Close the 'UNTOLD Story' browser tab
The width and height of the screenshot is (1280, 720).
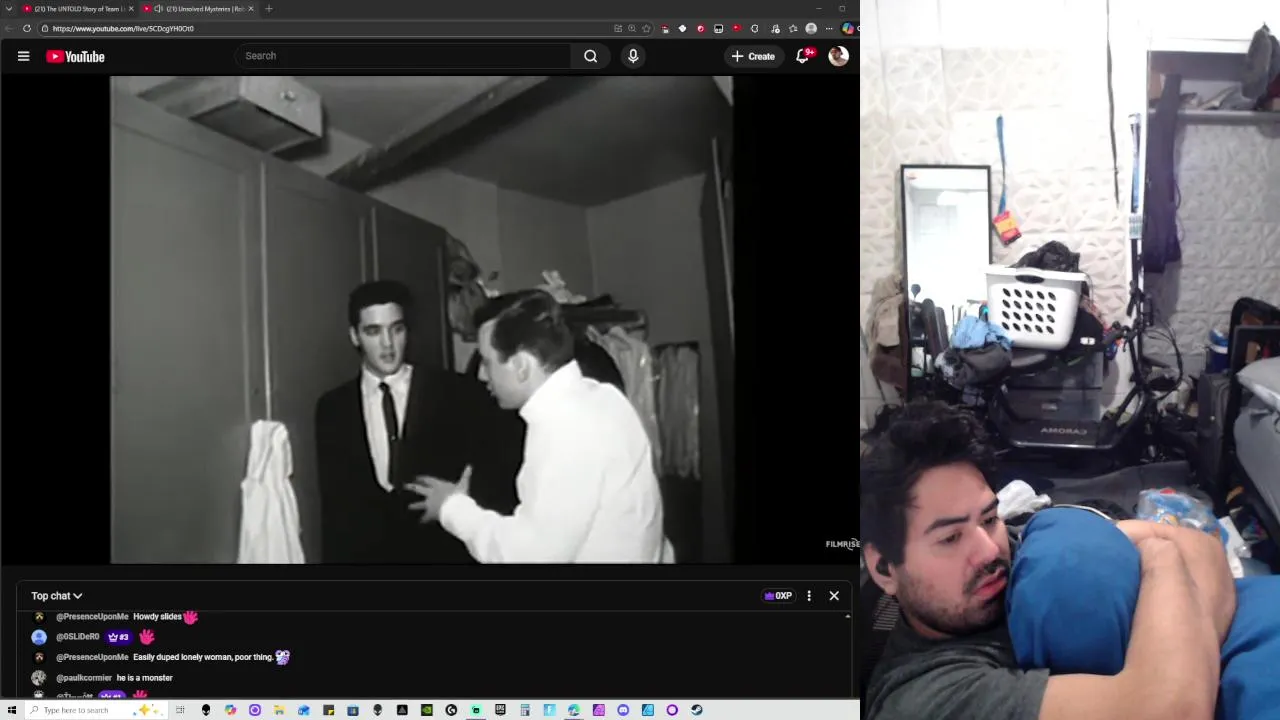130,9
